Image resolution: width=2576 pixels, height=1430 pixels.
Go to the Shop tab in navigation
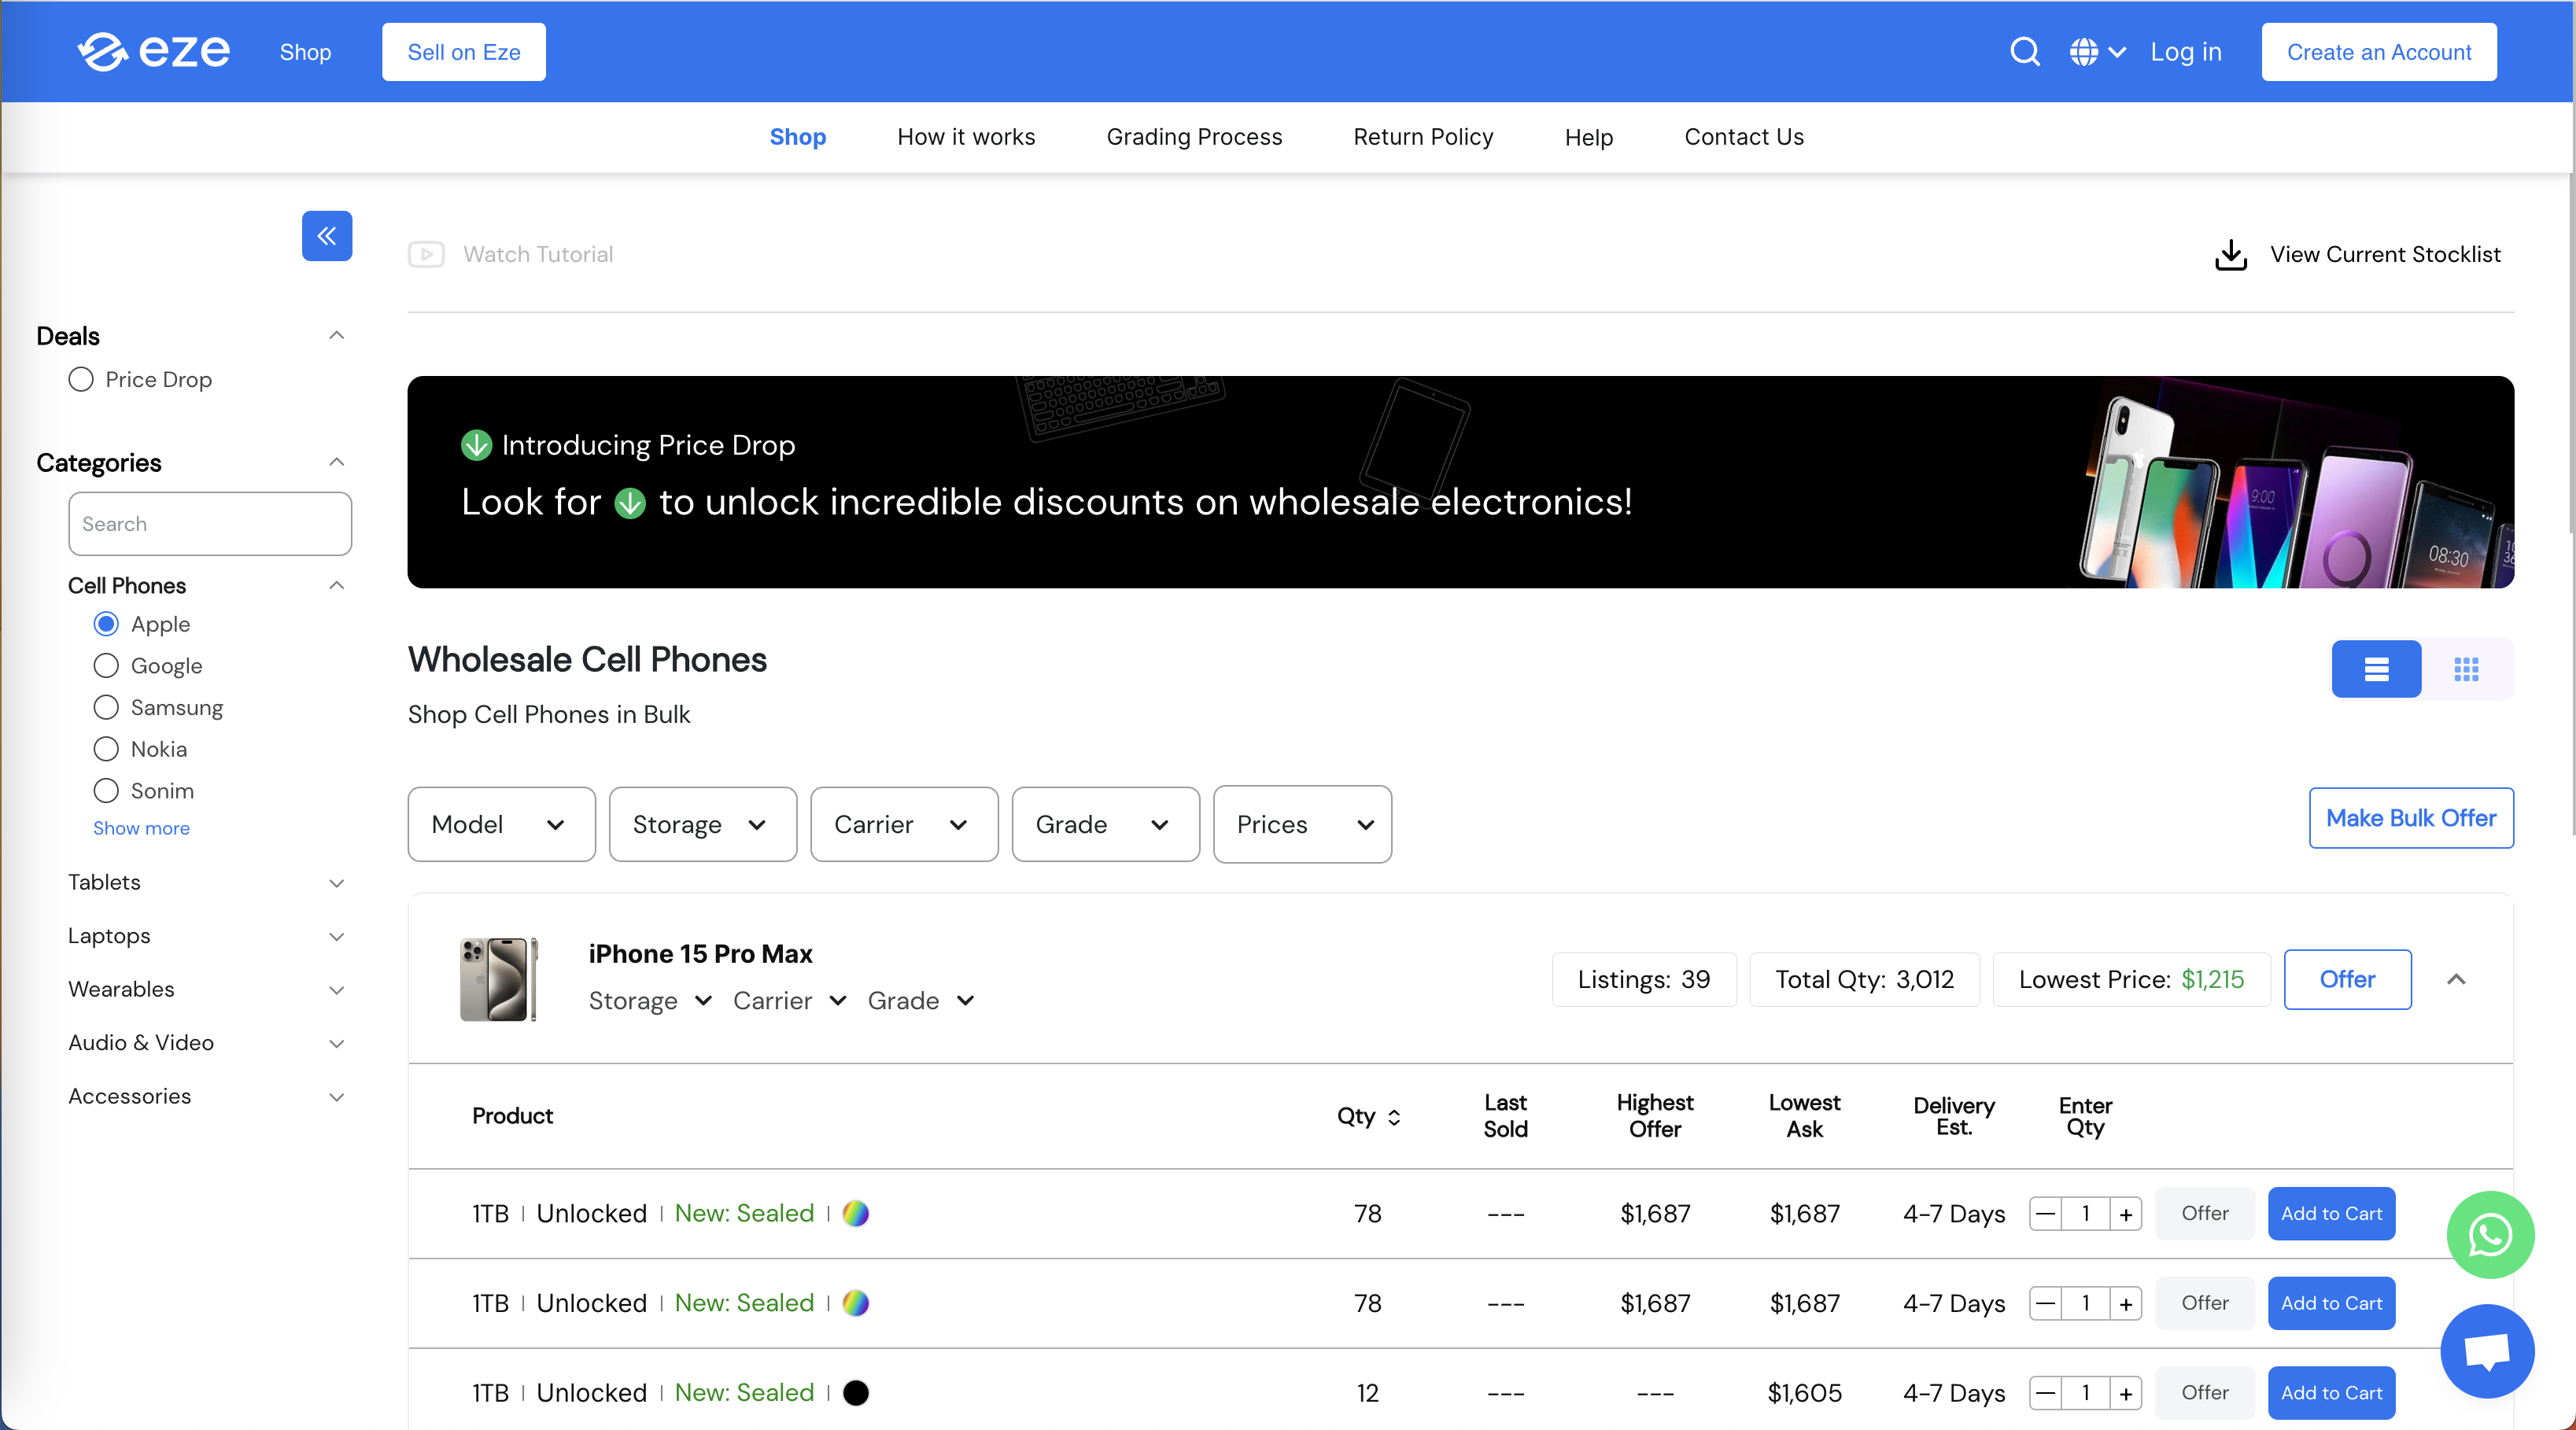pos(798,137)
